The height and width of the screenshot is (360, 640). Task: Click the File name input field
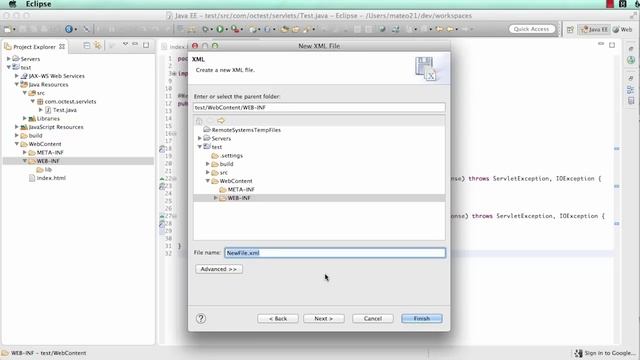(x=335, y=253)
